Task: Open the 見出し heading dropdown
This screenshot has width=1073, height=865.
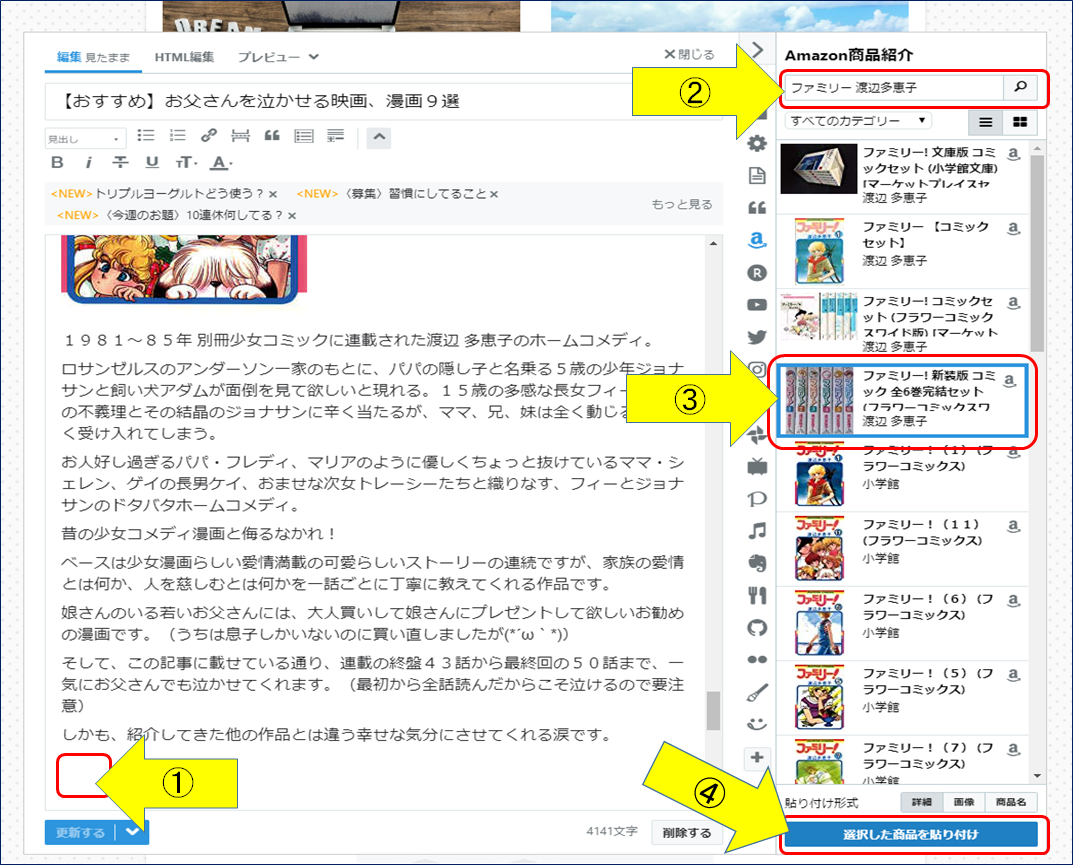Action: click(85, 136)
